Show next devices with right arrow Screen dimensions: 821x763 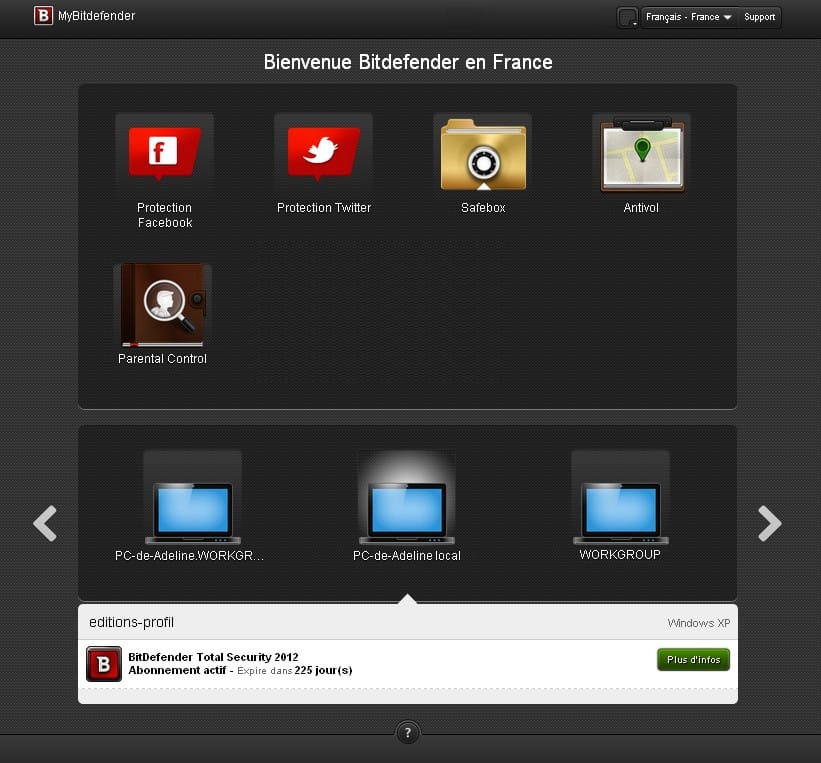coord(770,523)
